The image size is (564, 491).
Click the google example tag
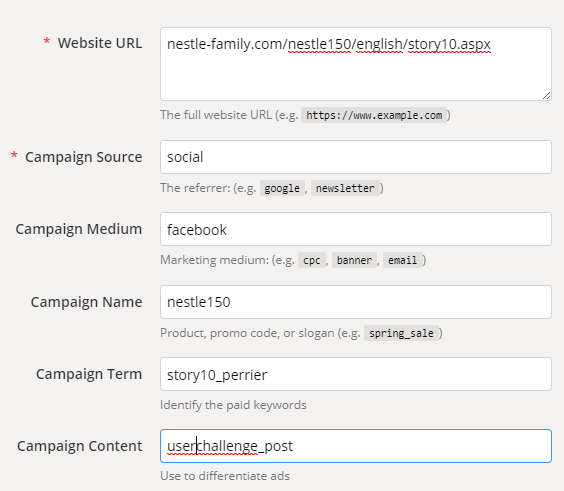coord(282,188)
